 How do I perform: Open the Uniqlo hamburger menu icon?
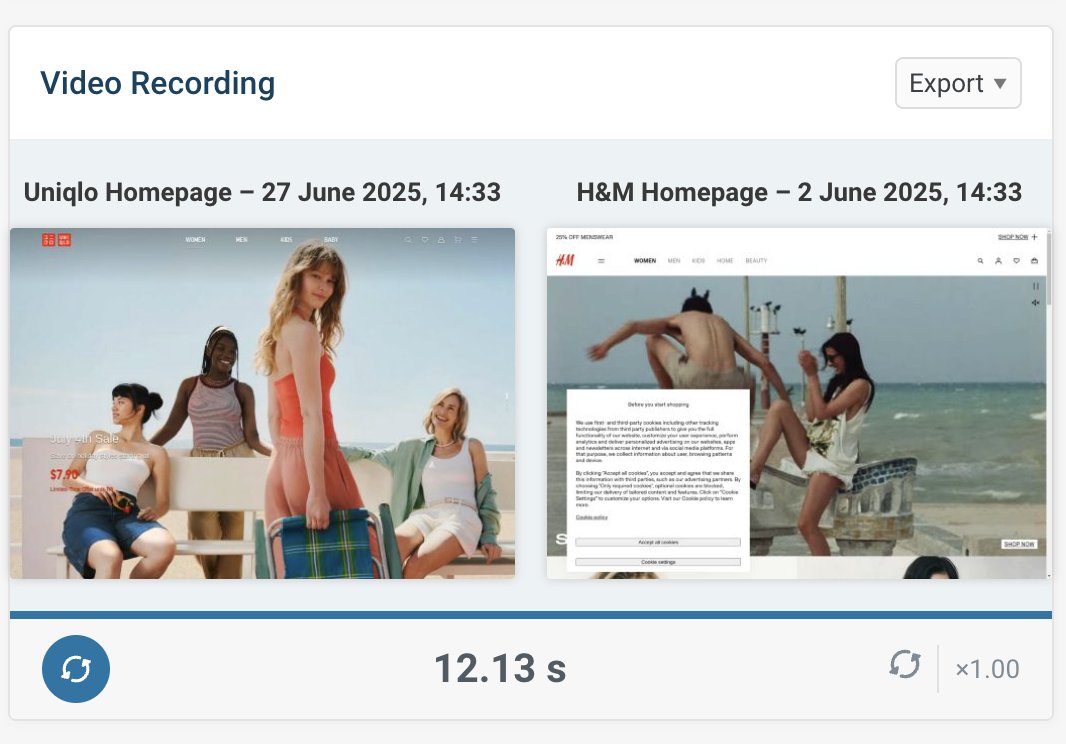475,240
